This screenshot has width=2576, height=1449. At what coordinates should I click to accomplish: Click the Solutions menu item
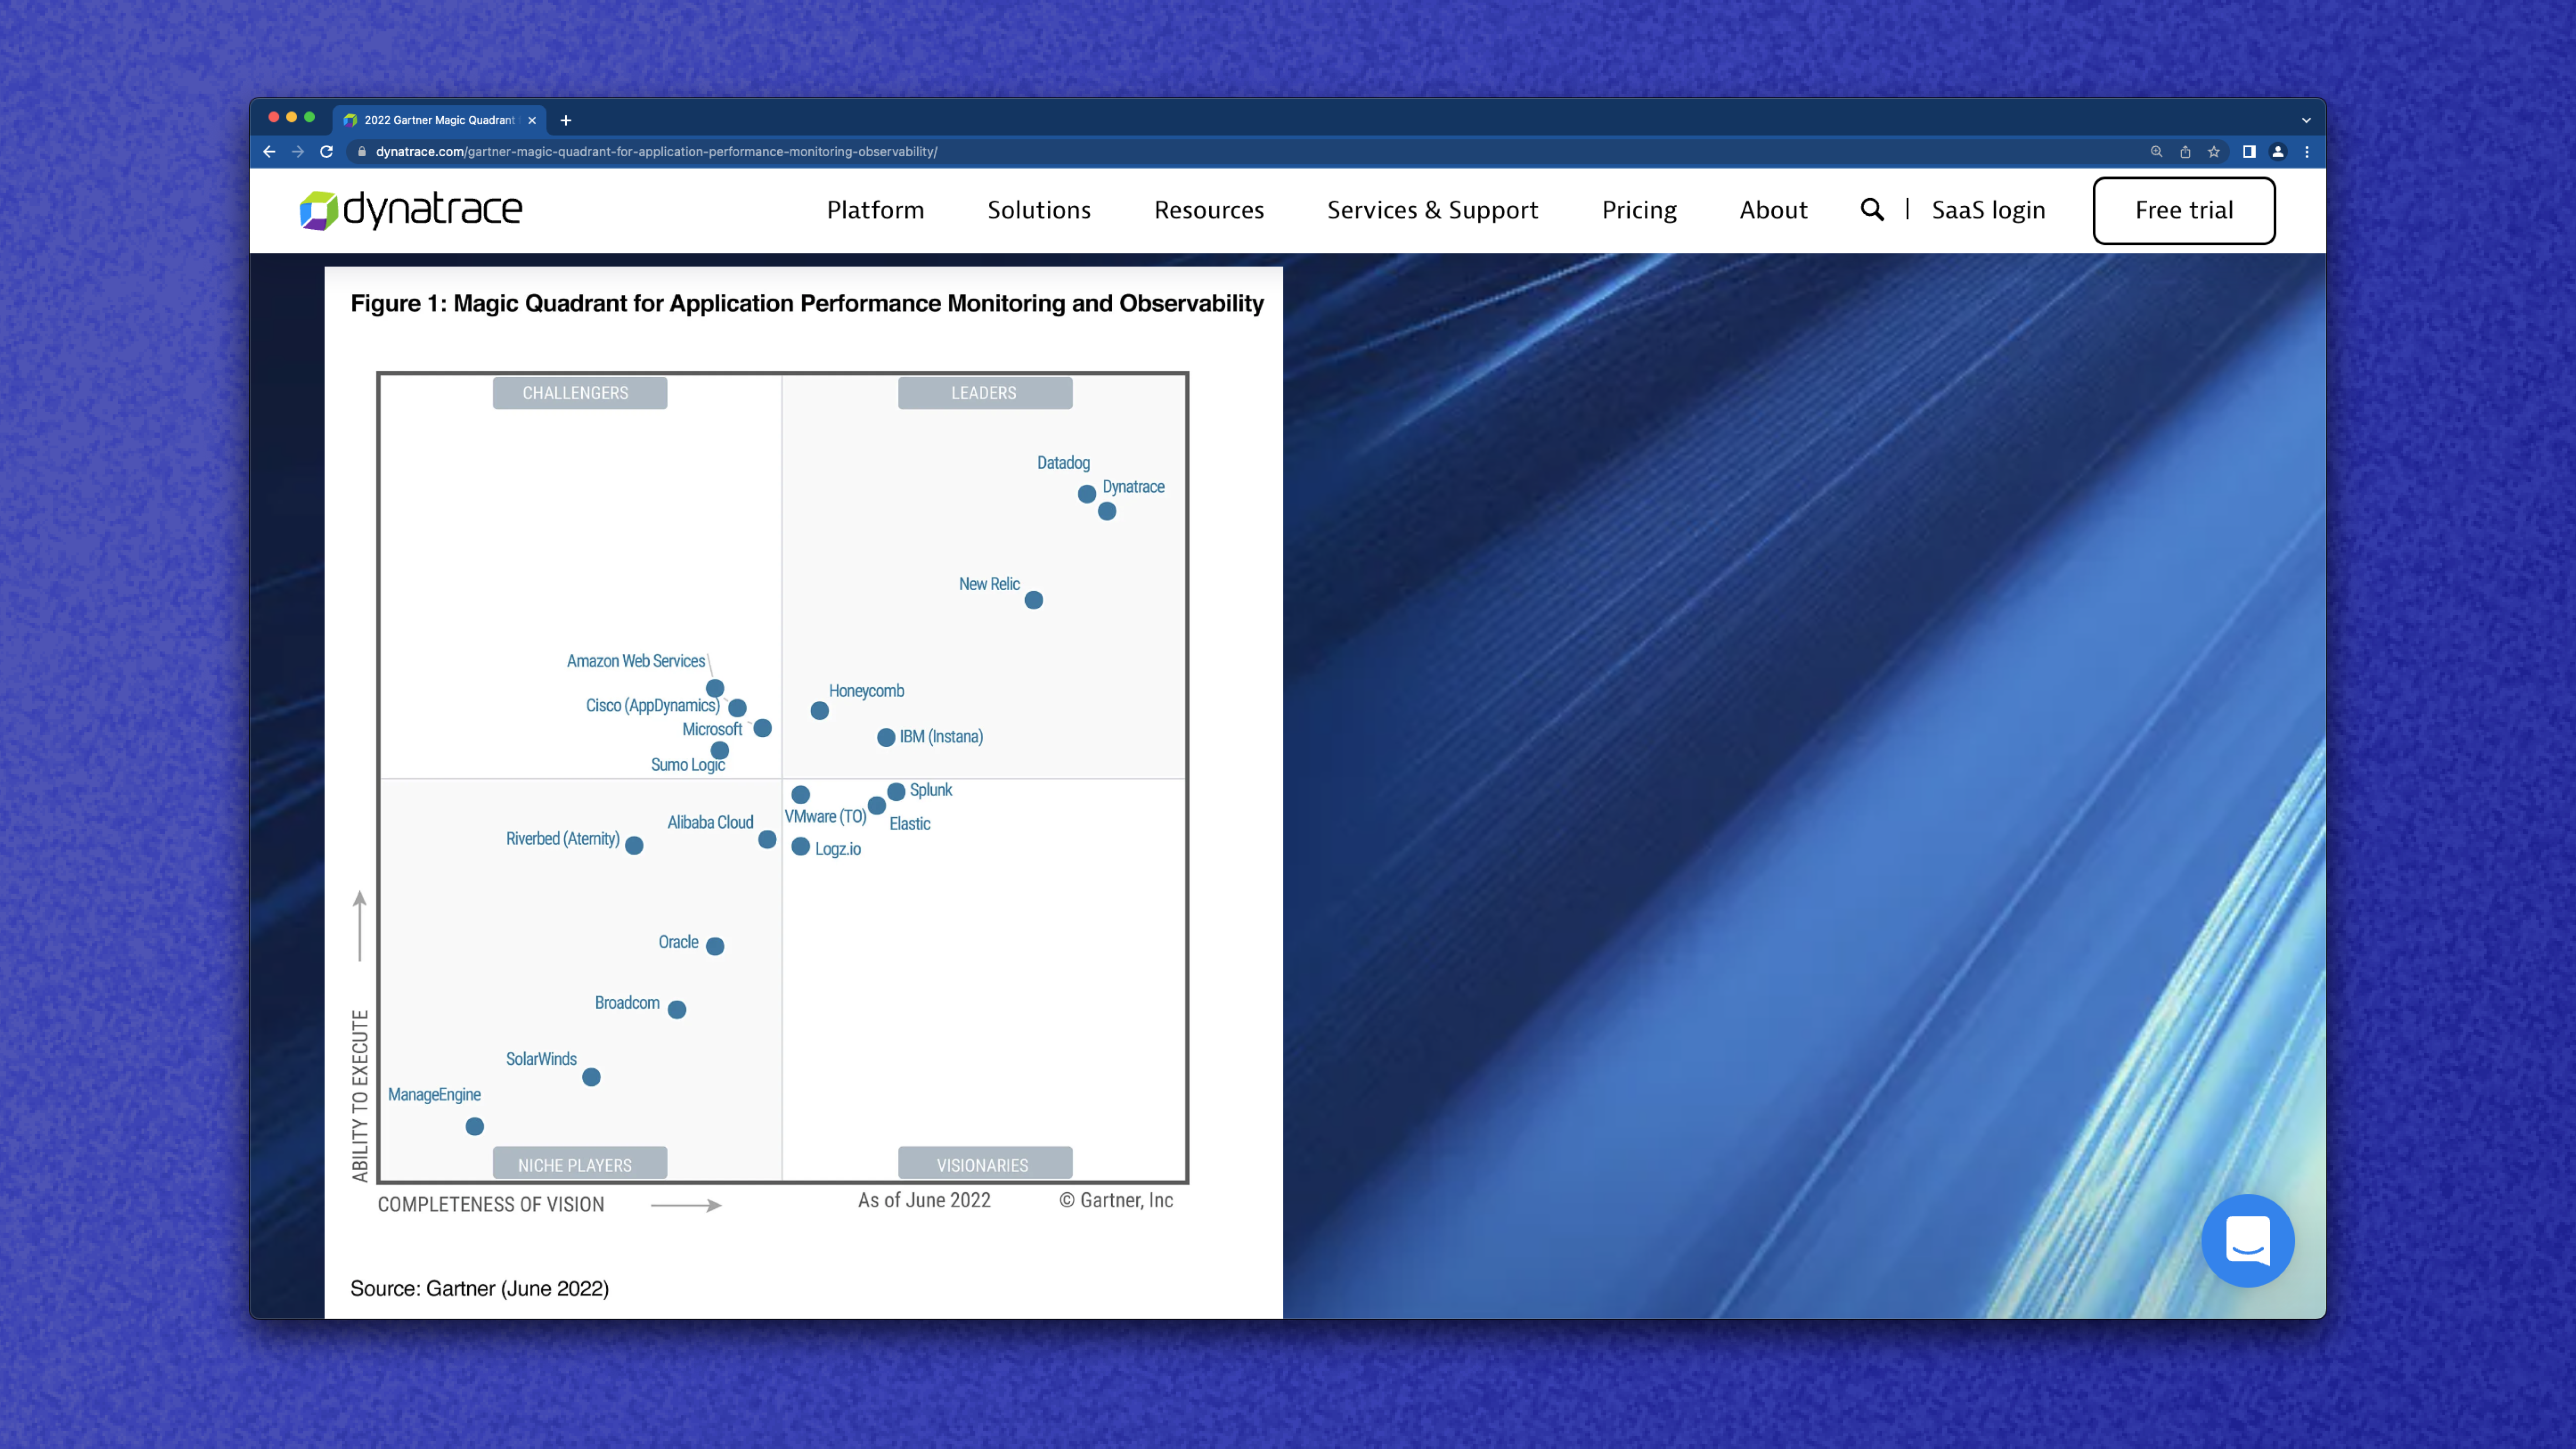[x=1039, y=209]
